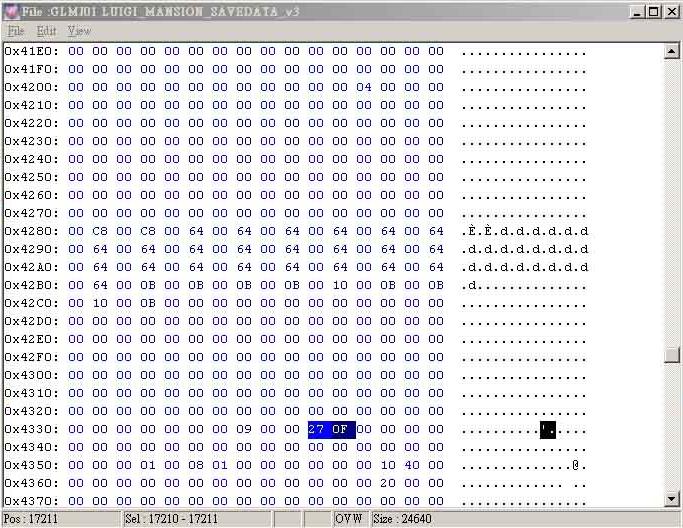Click the scrollbar down arrow
This screenshot has height=528, width=683.
[x=671, y=499]
